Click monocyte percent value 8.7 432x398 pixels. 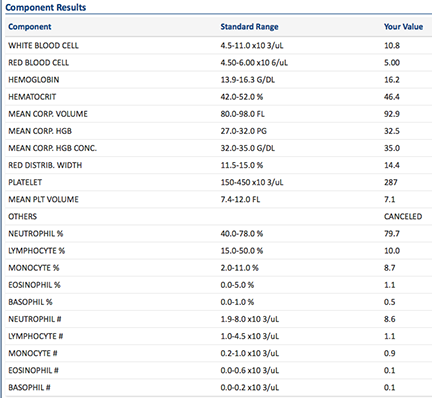tap(390, 268)
